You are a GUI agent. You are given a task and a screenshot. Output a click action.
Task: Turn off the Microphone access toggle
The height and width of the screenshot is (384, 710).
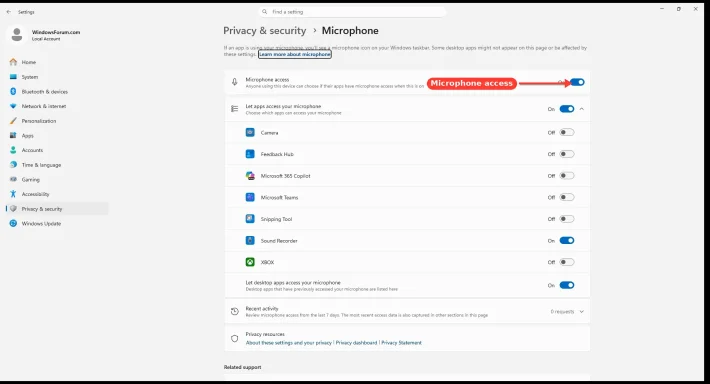click(x=577, y=82)
